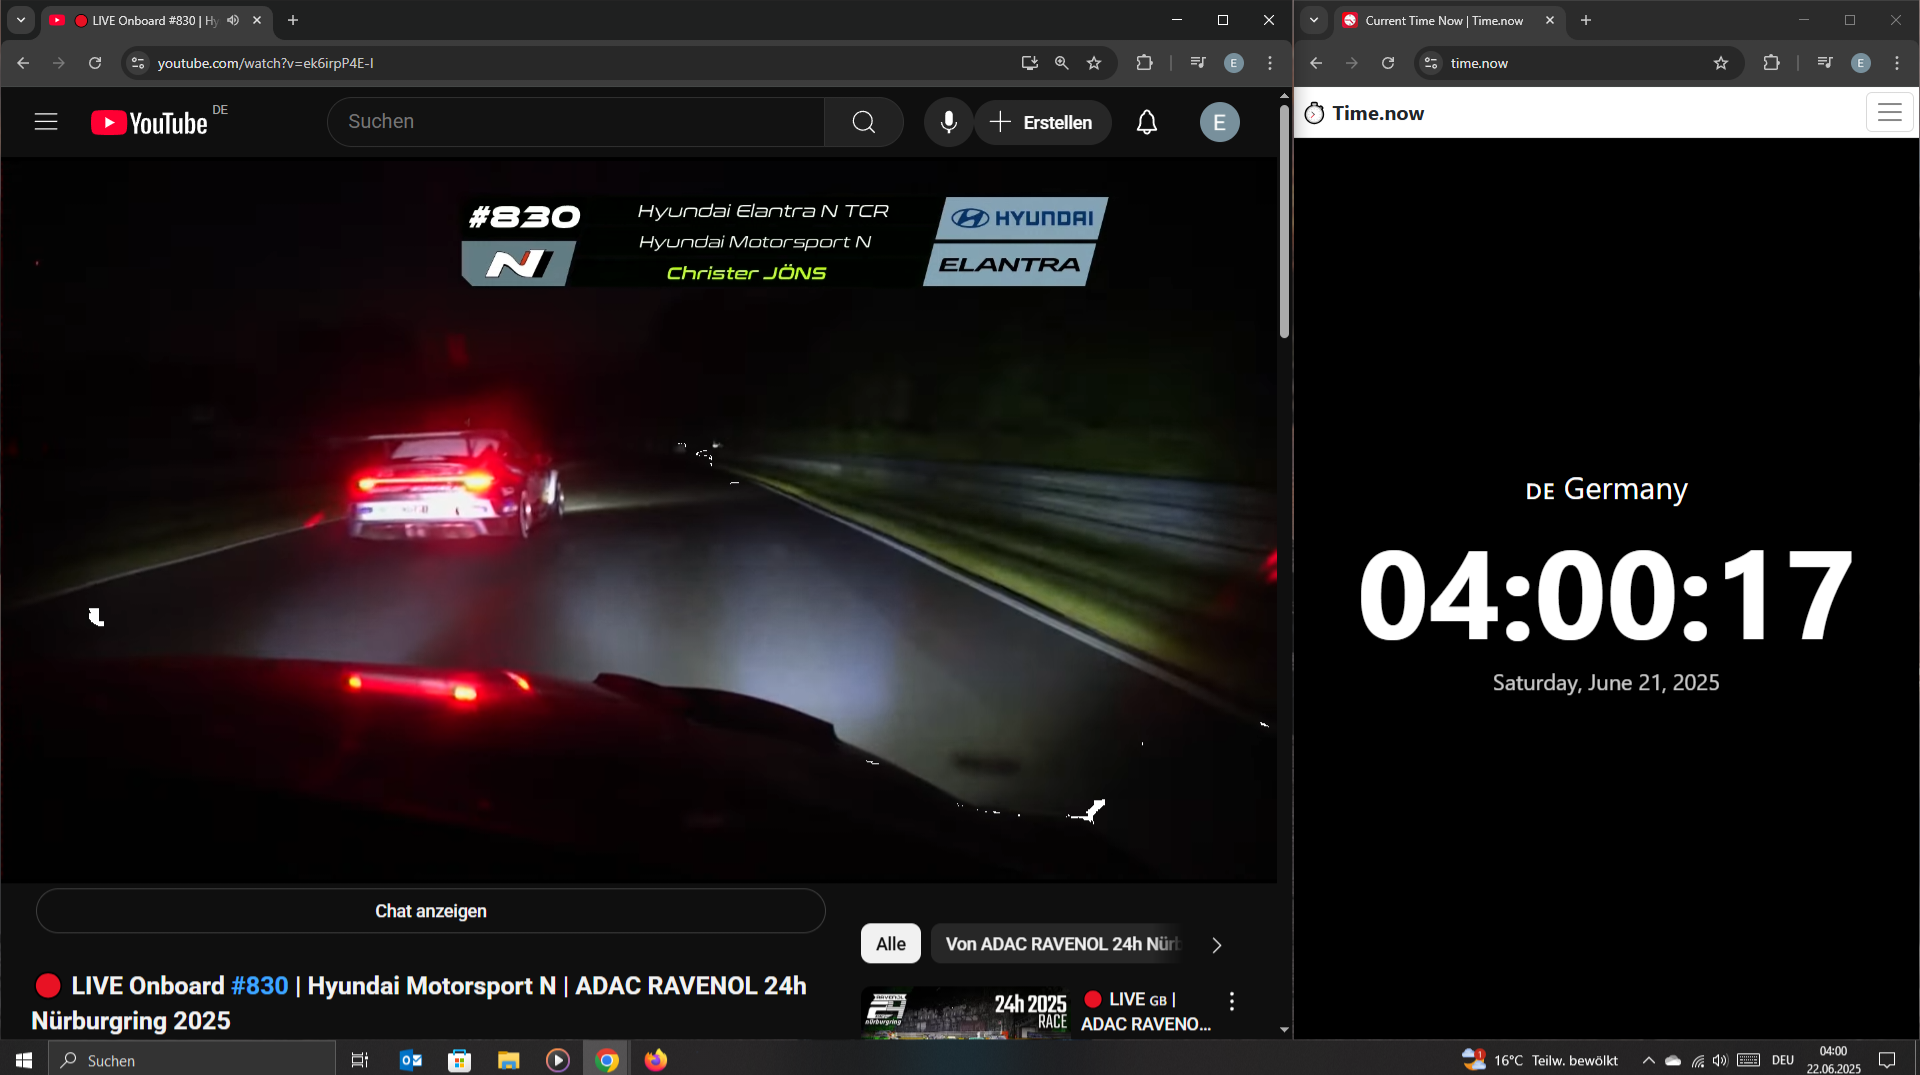This screenshot has width=1920, height=1075.
Task: Open LIVE GB ADAC RAVENO suggested video title
Action: click(1146, 1012)
